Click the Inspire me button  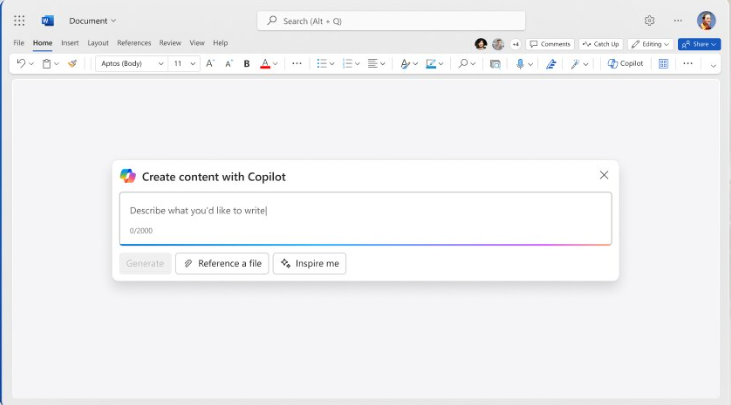pyautogui.click(x=310, y=263)
